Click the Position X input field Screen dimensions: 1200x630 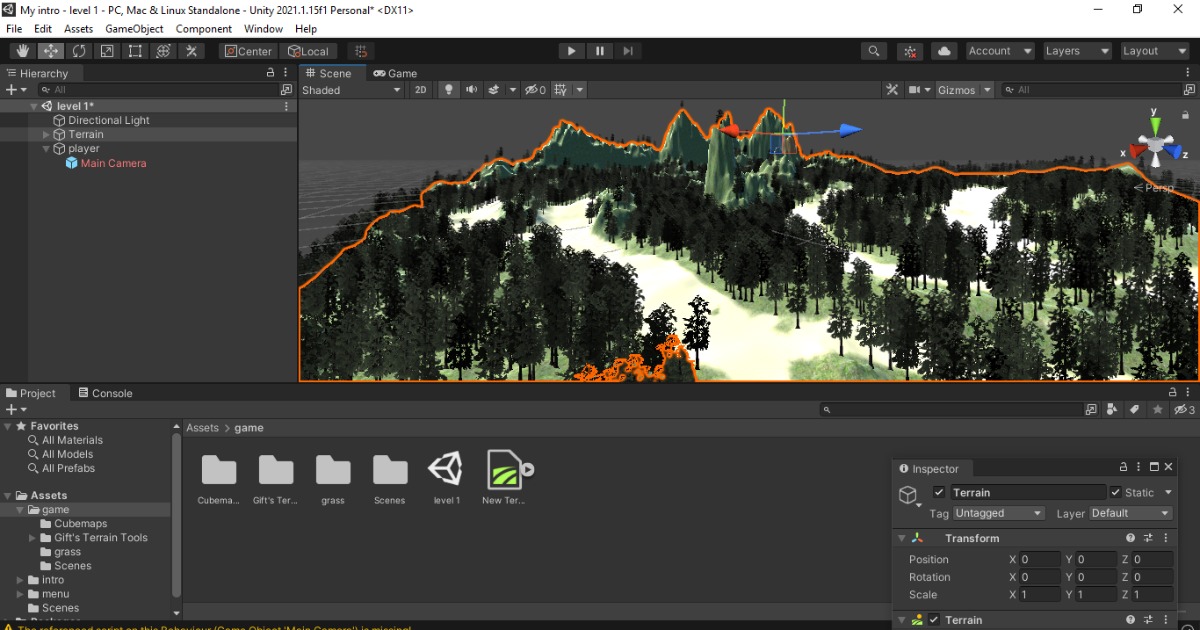tap(1039, 560)
